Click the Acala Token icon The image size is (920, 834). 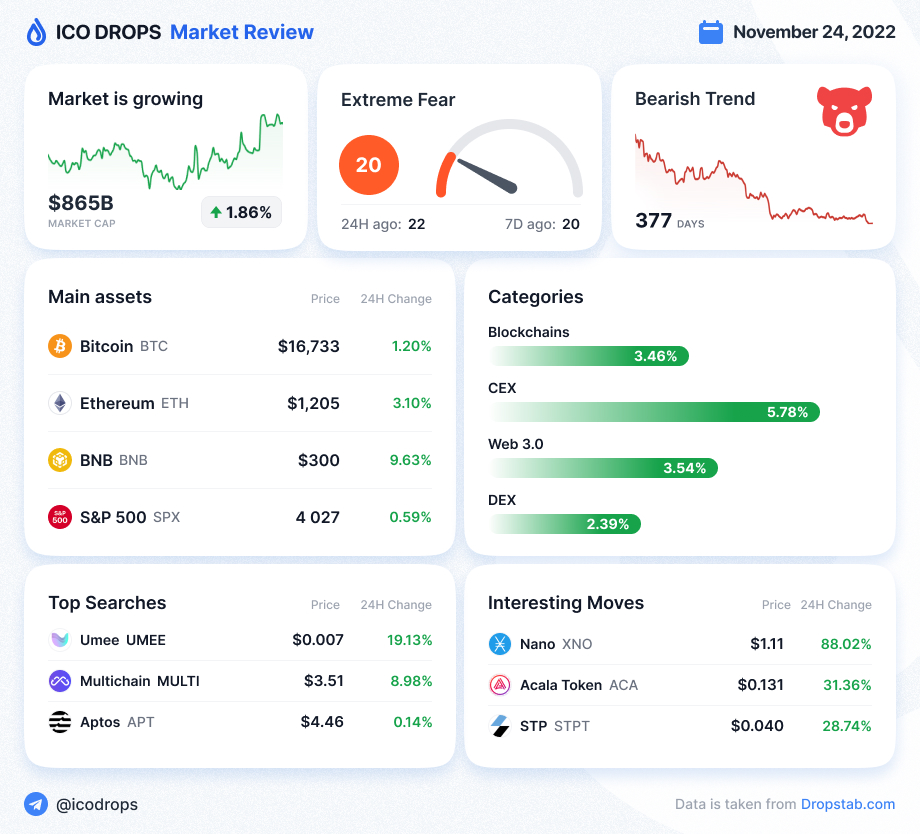coord(500,685)
